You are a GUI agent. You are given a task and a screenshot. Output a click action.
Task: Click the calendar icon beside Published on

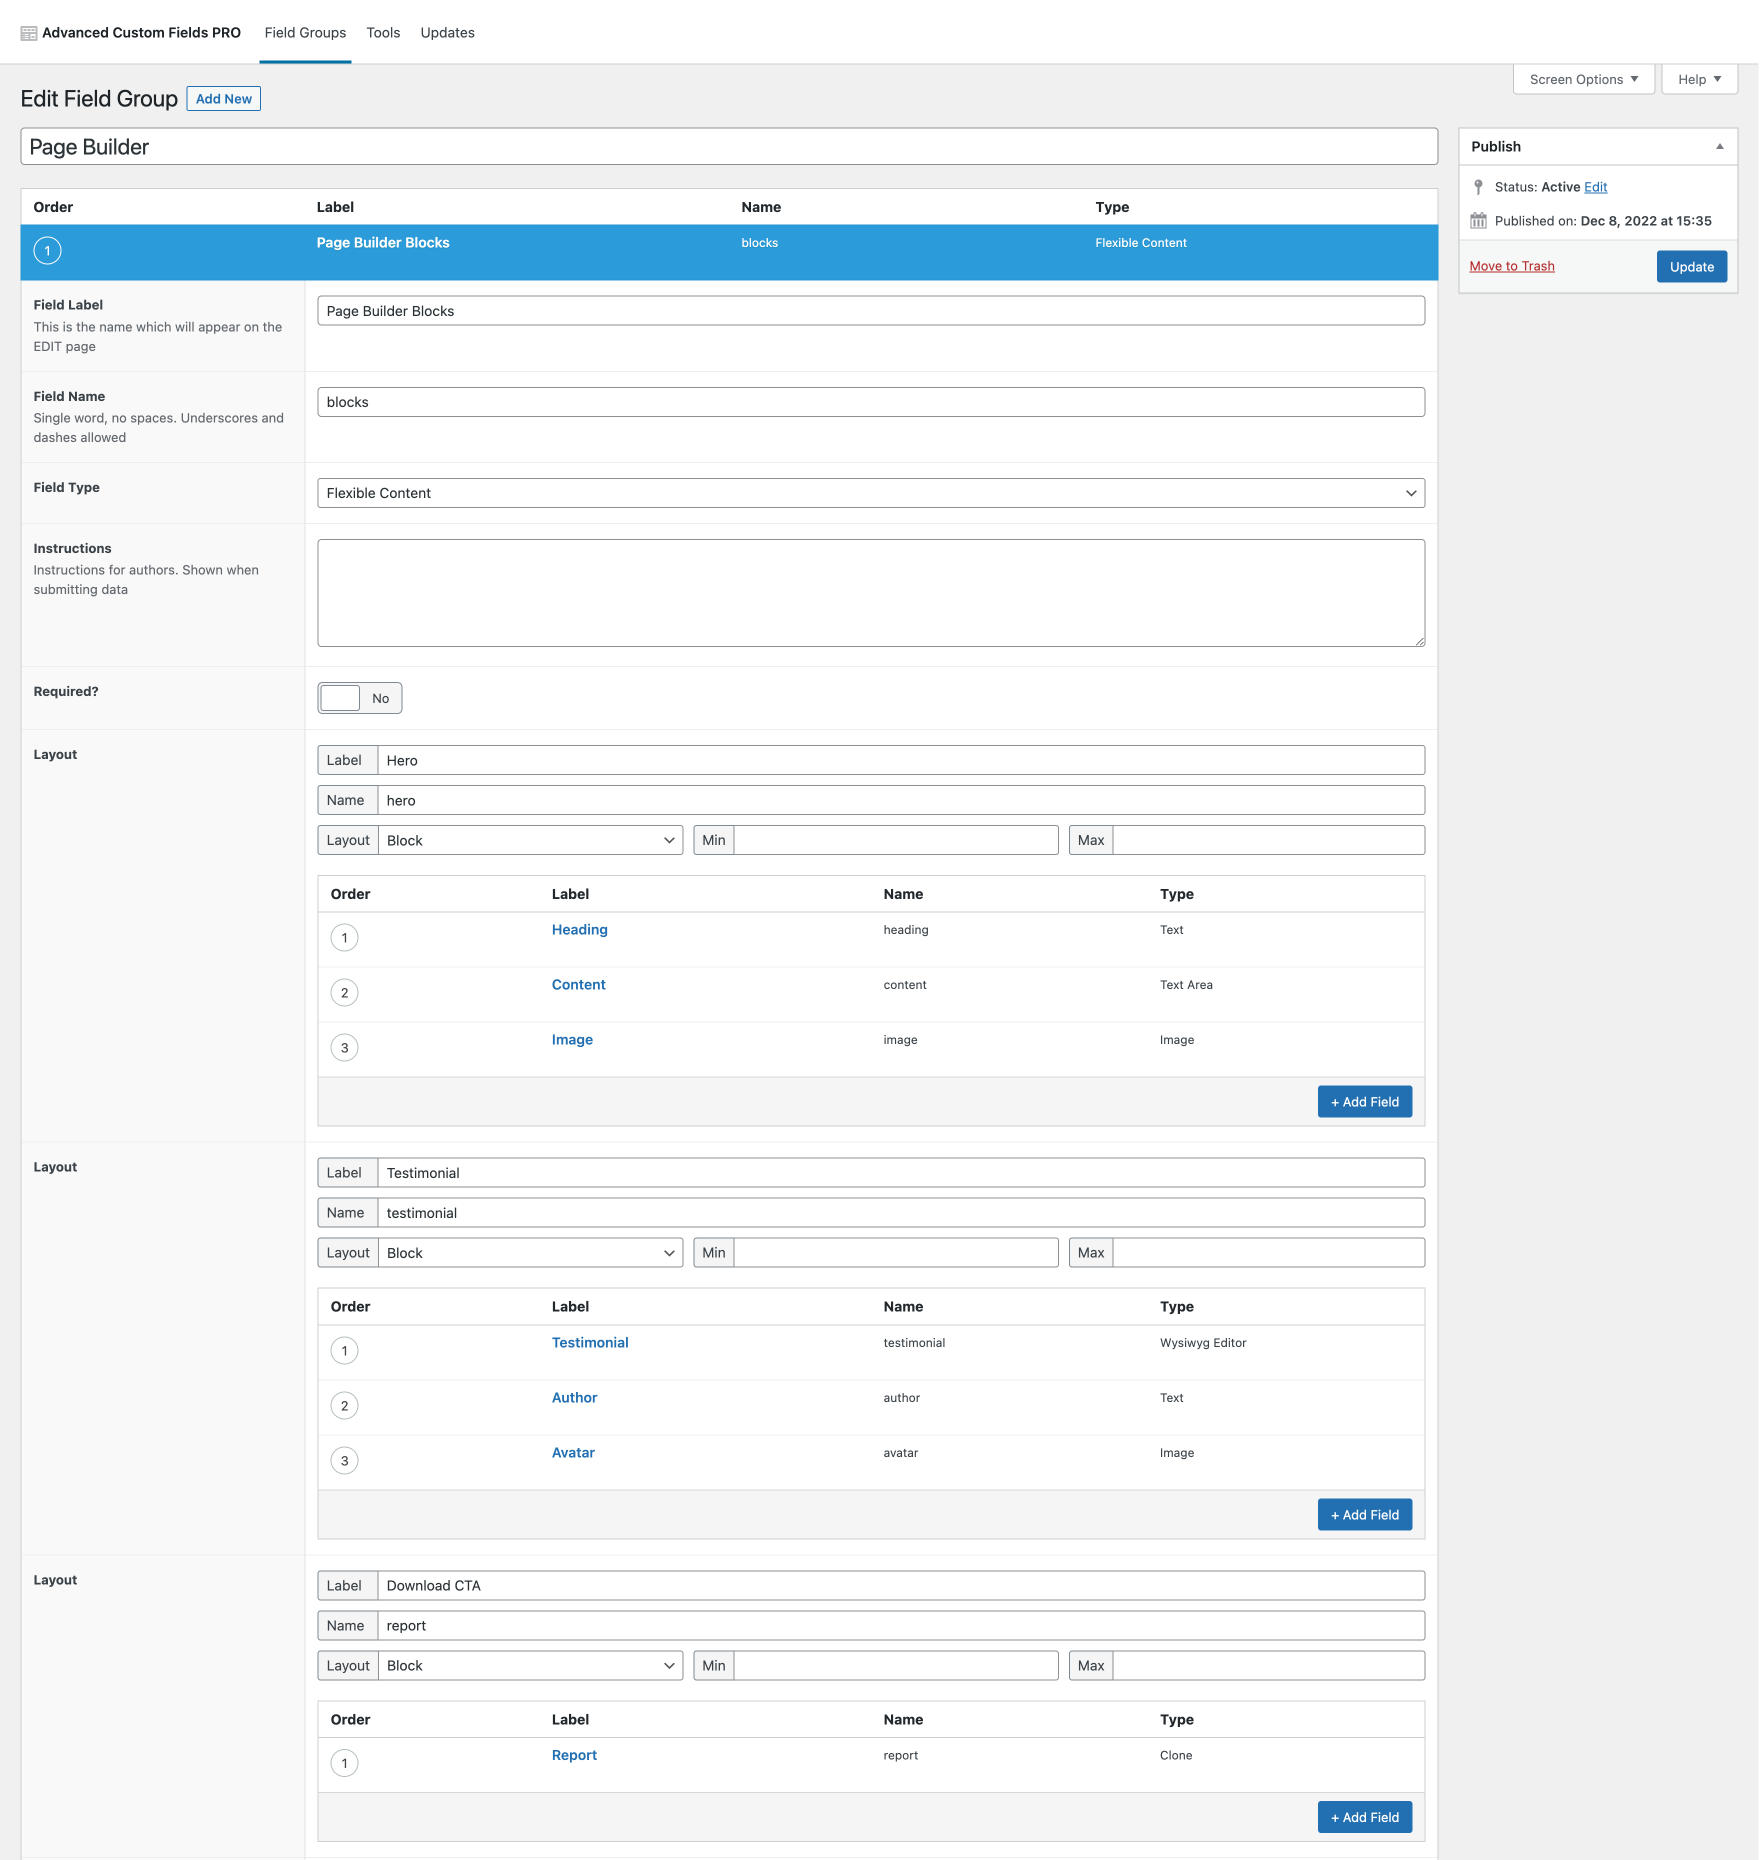1478,221
